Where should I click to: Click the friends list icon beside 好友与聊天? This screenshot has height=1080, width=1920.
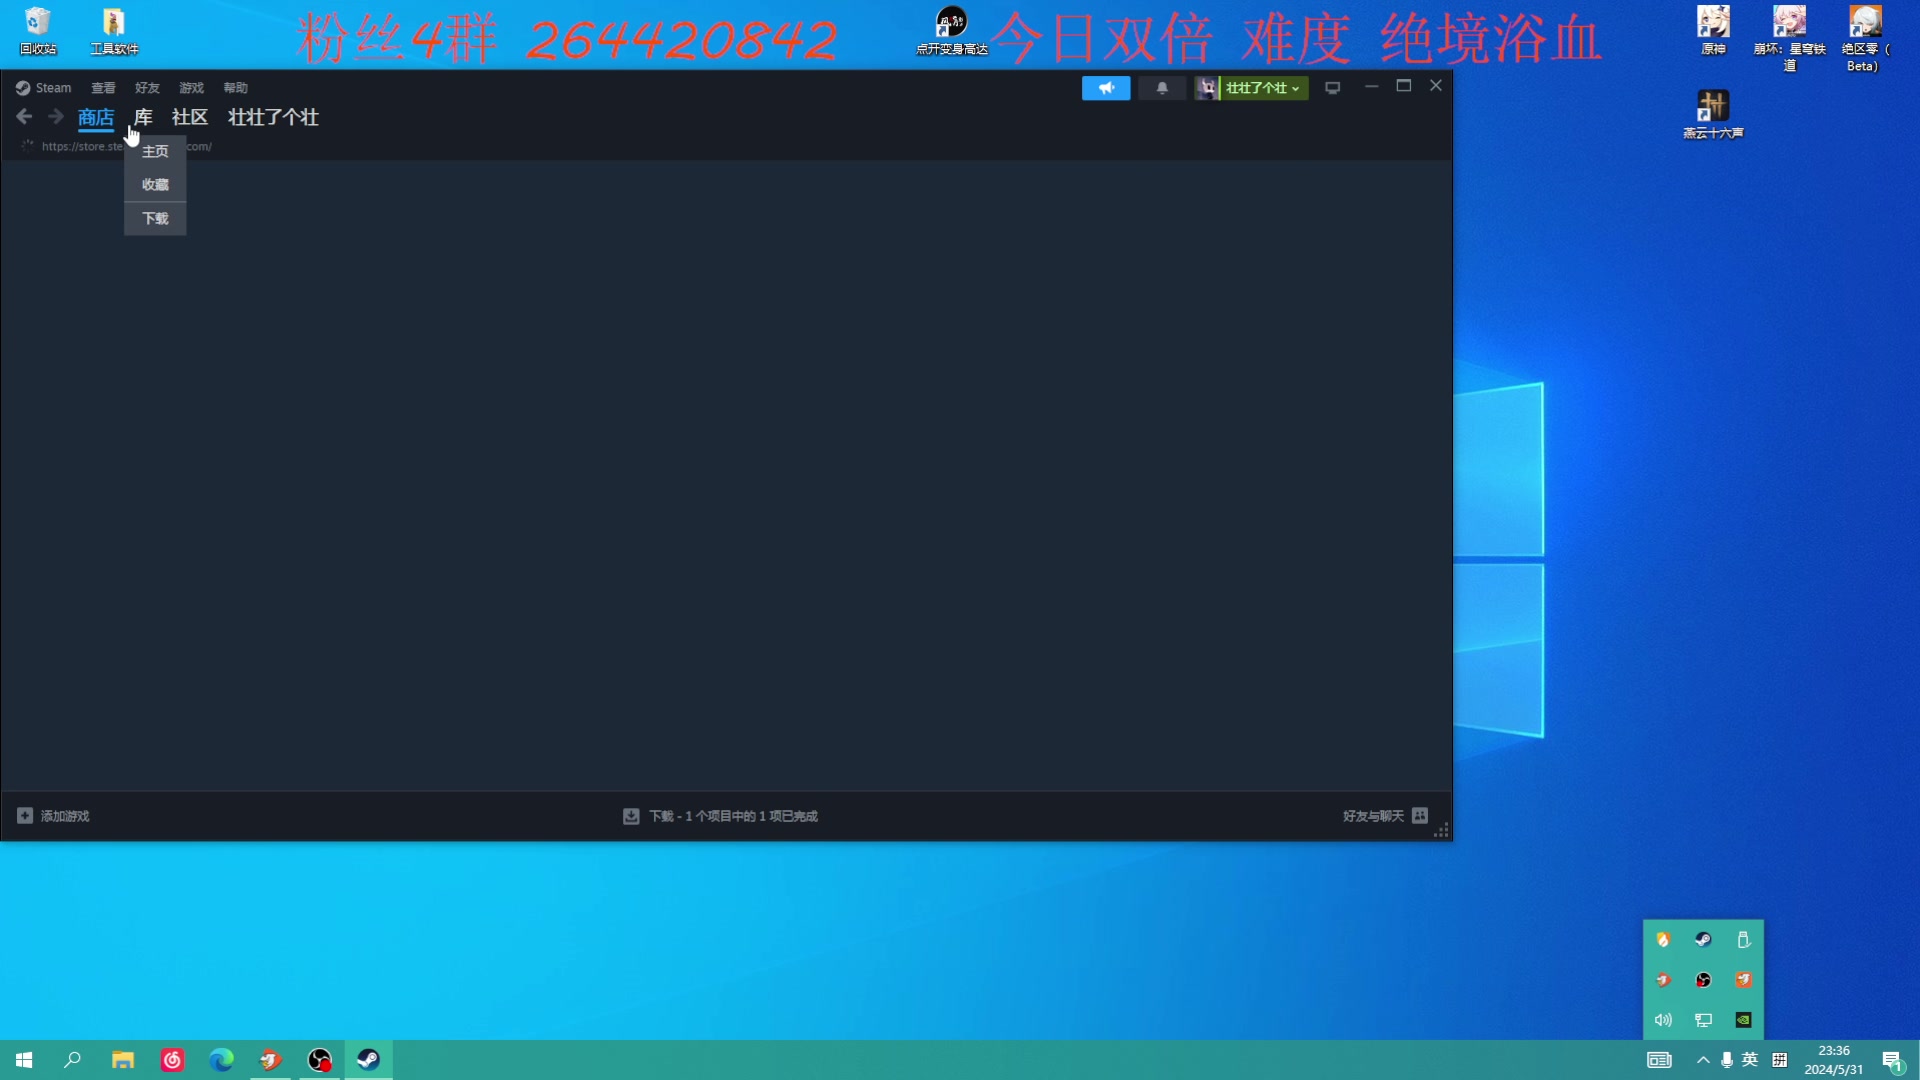tap(1420, 816)
